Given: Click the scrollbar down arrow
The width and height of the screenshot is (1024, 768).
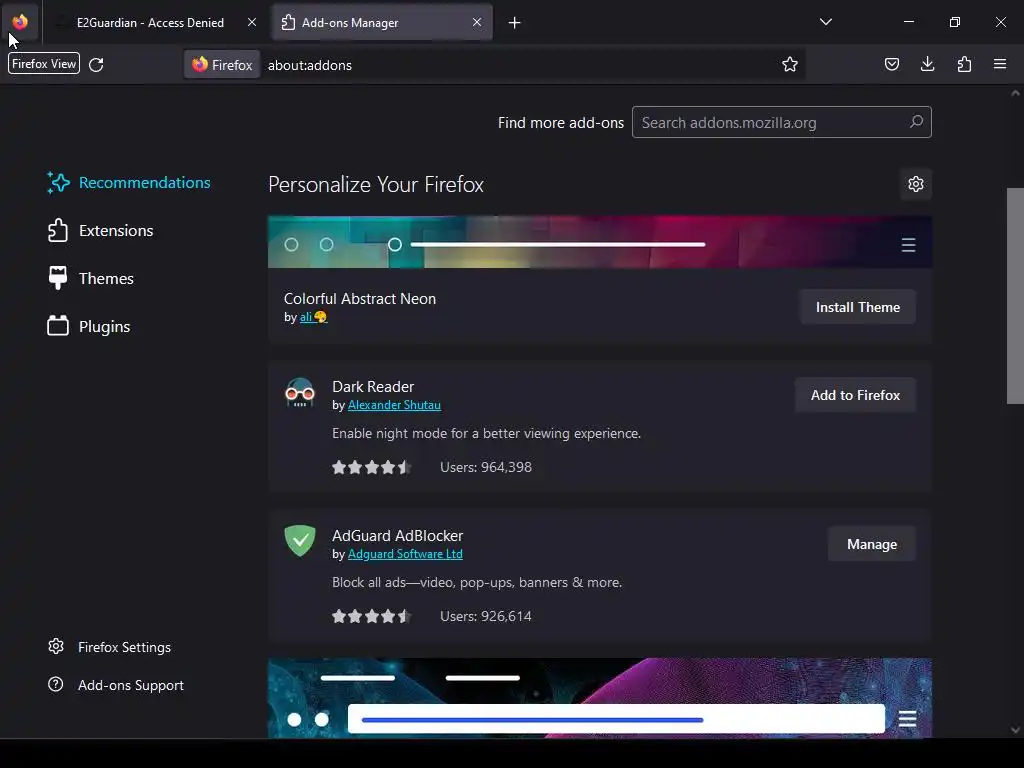Looking at the screenshot, I should pos(1015,730).
